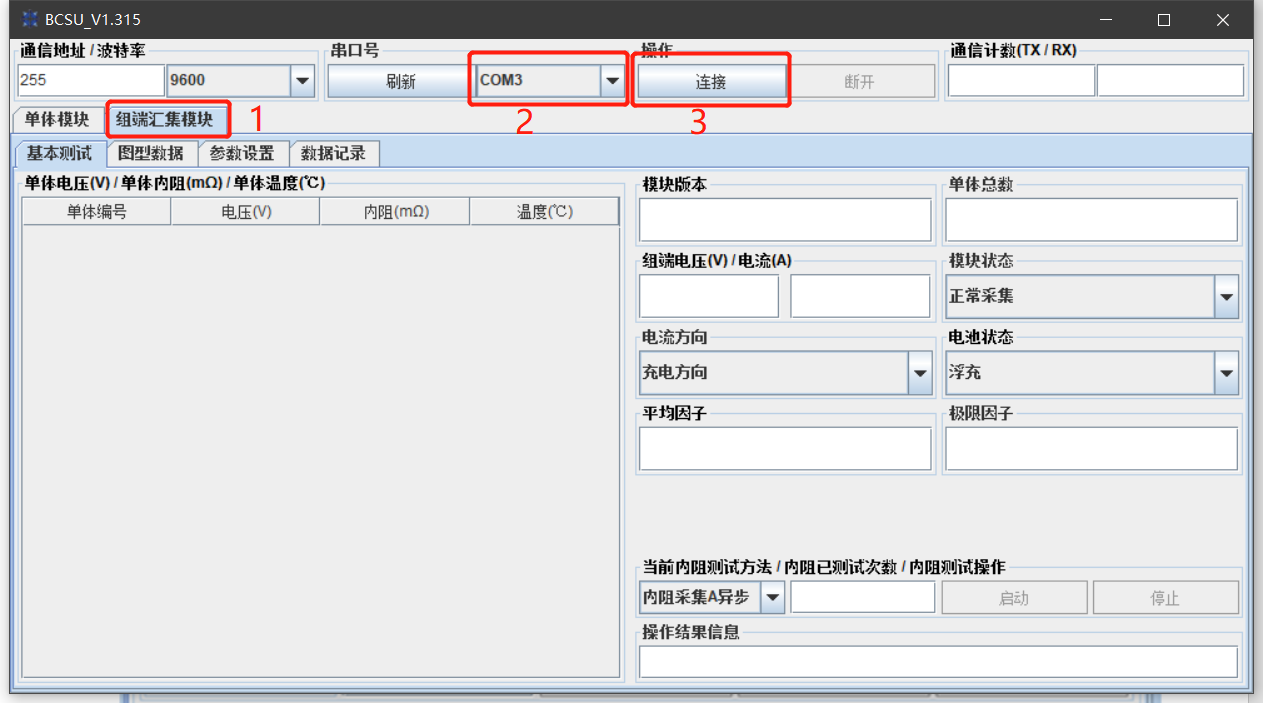Open the 电池状态 浮充 dropdown
1263x703 pixels.
point(1226,373)
